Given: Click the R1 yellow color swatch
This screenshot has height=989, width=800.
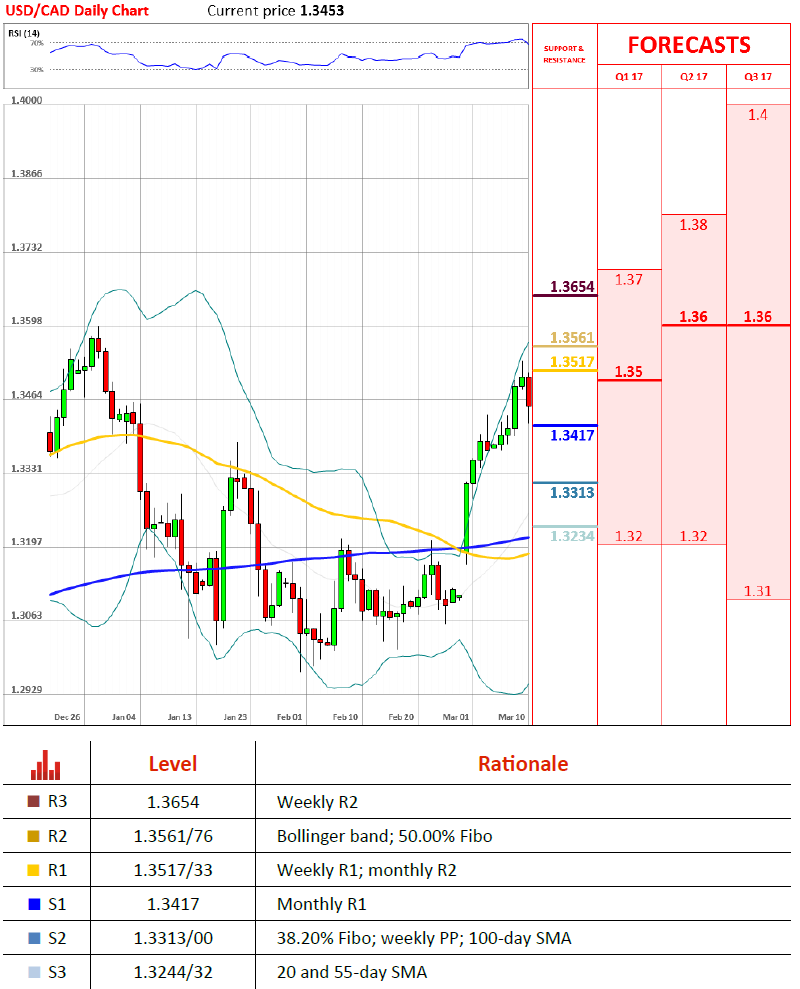Looking at the screenshot, I should coord(34,870).
